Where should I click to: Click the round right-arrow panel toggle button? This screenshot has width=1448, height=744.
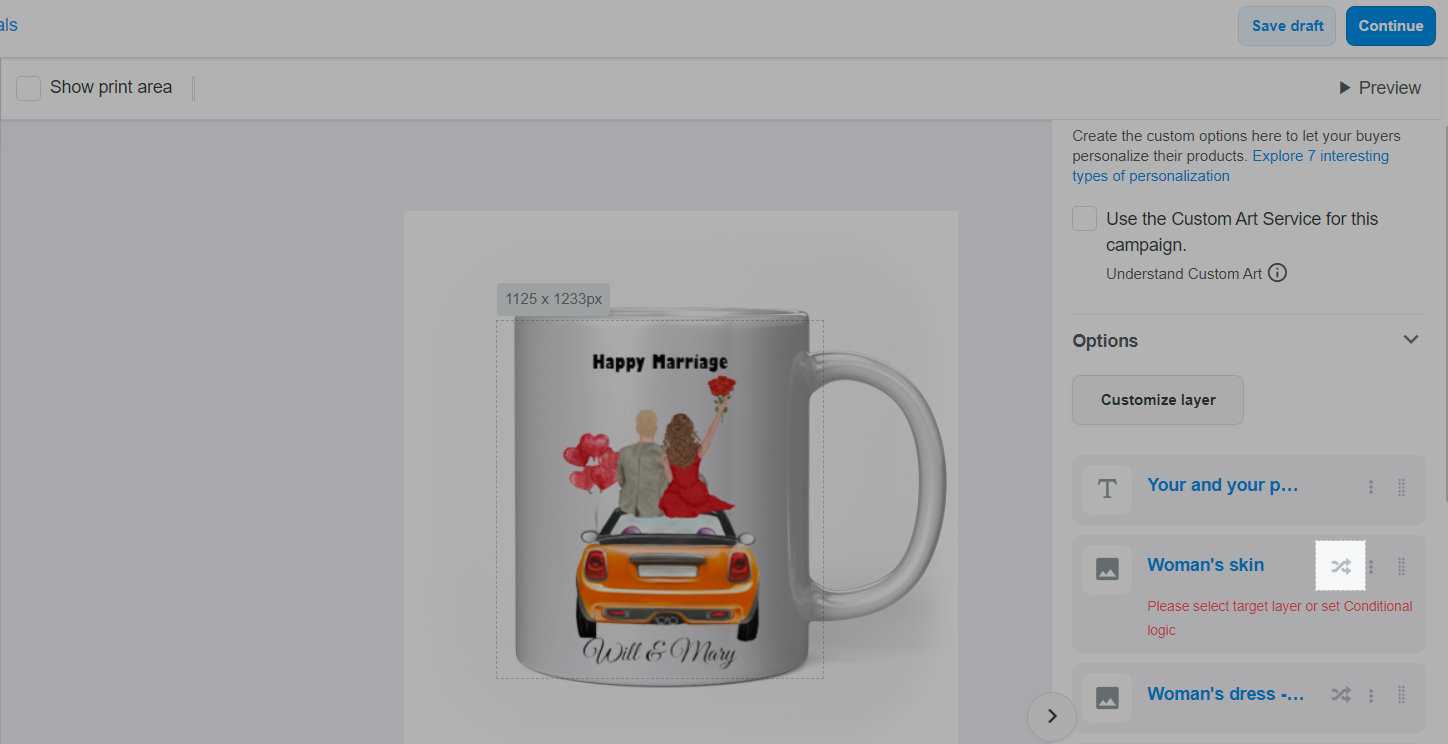[x=1052, y=716]
